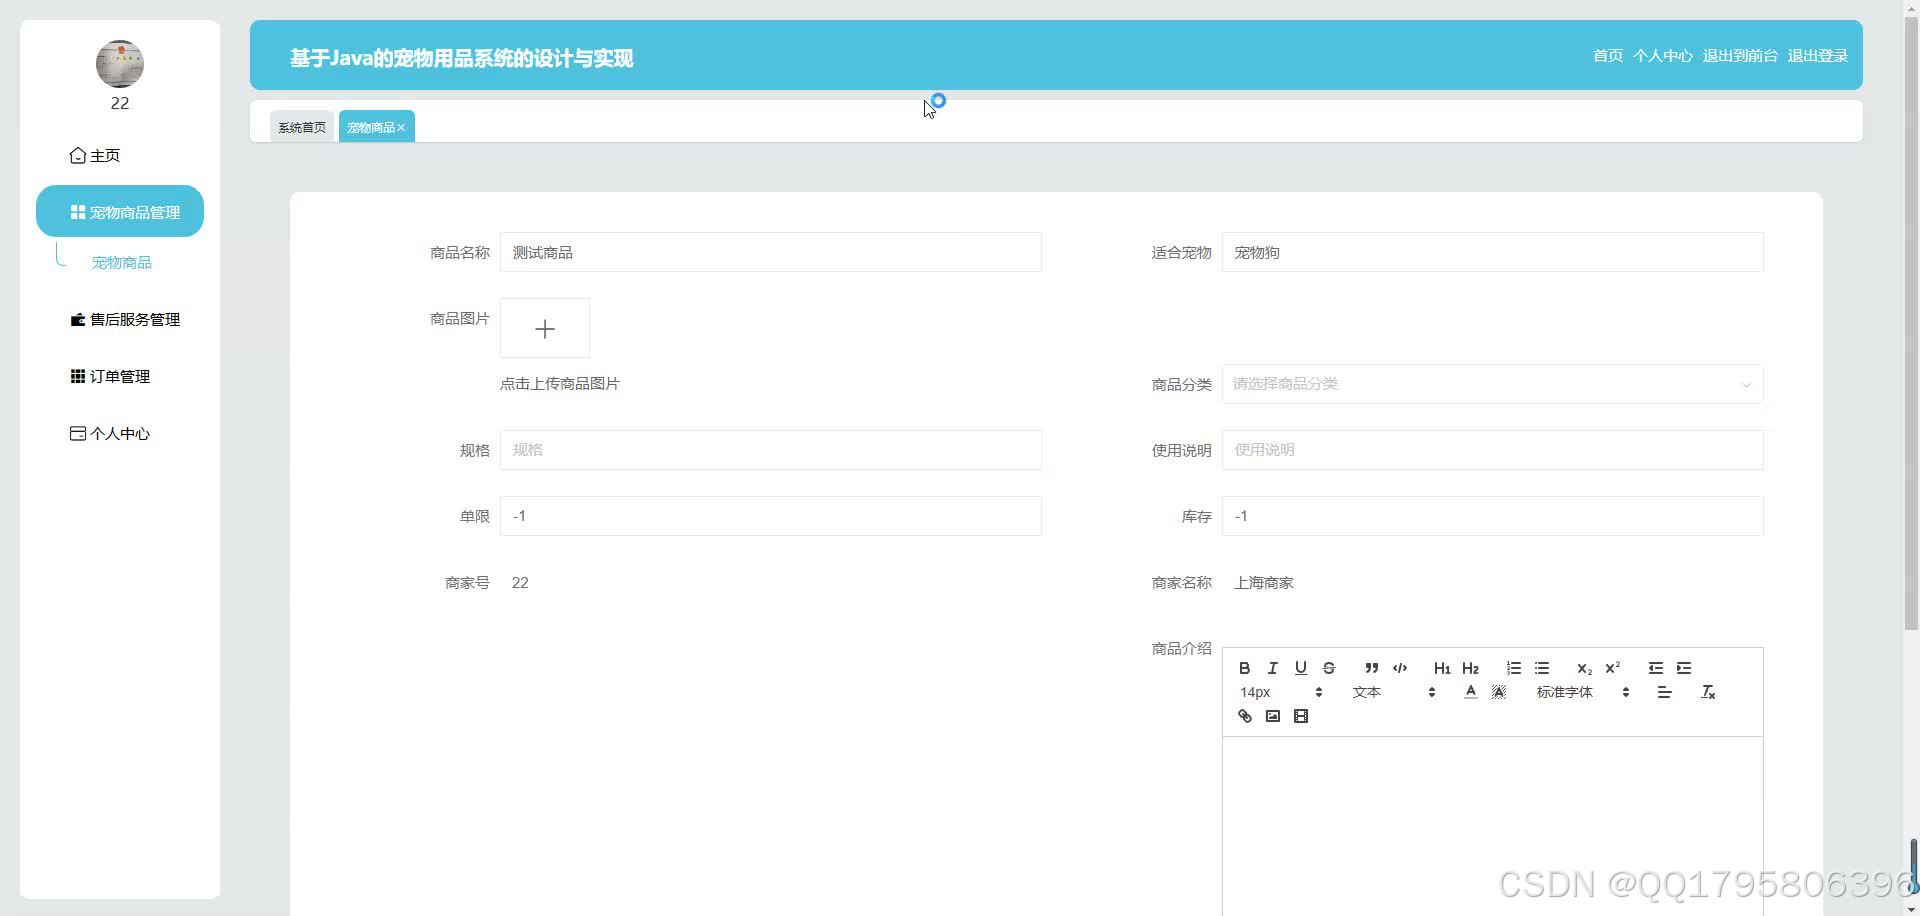Apply H1 heading in the editor
Screen dimensions: 1920x916
point(1441,668)
